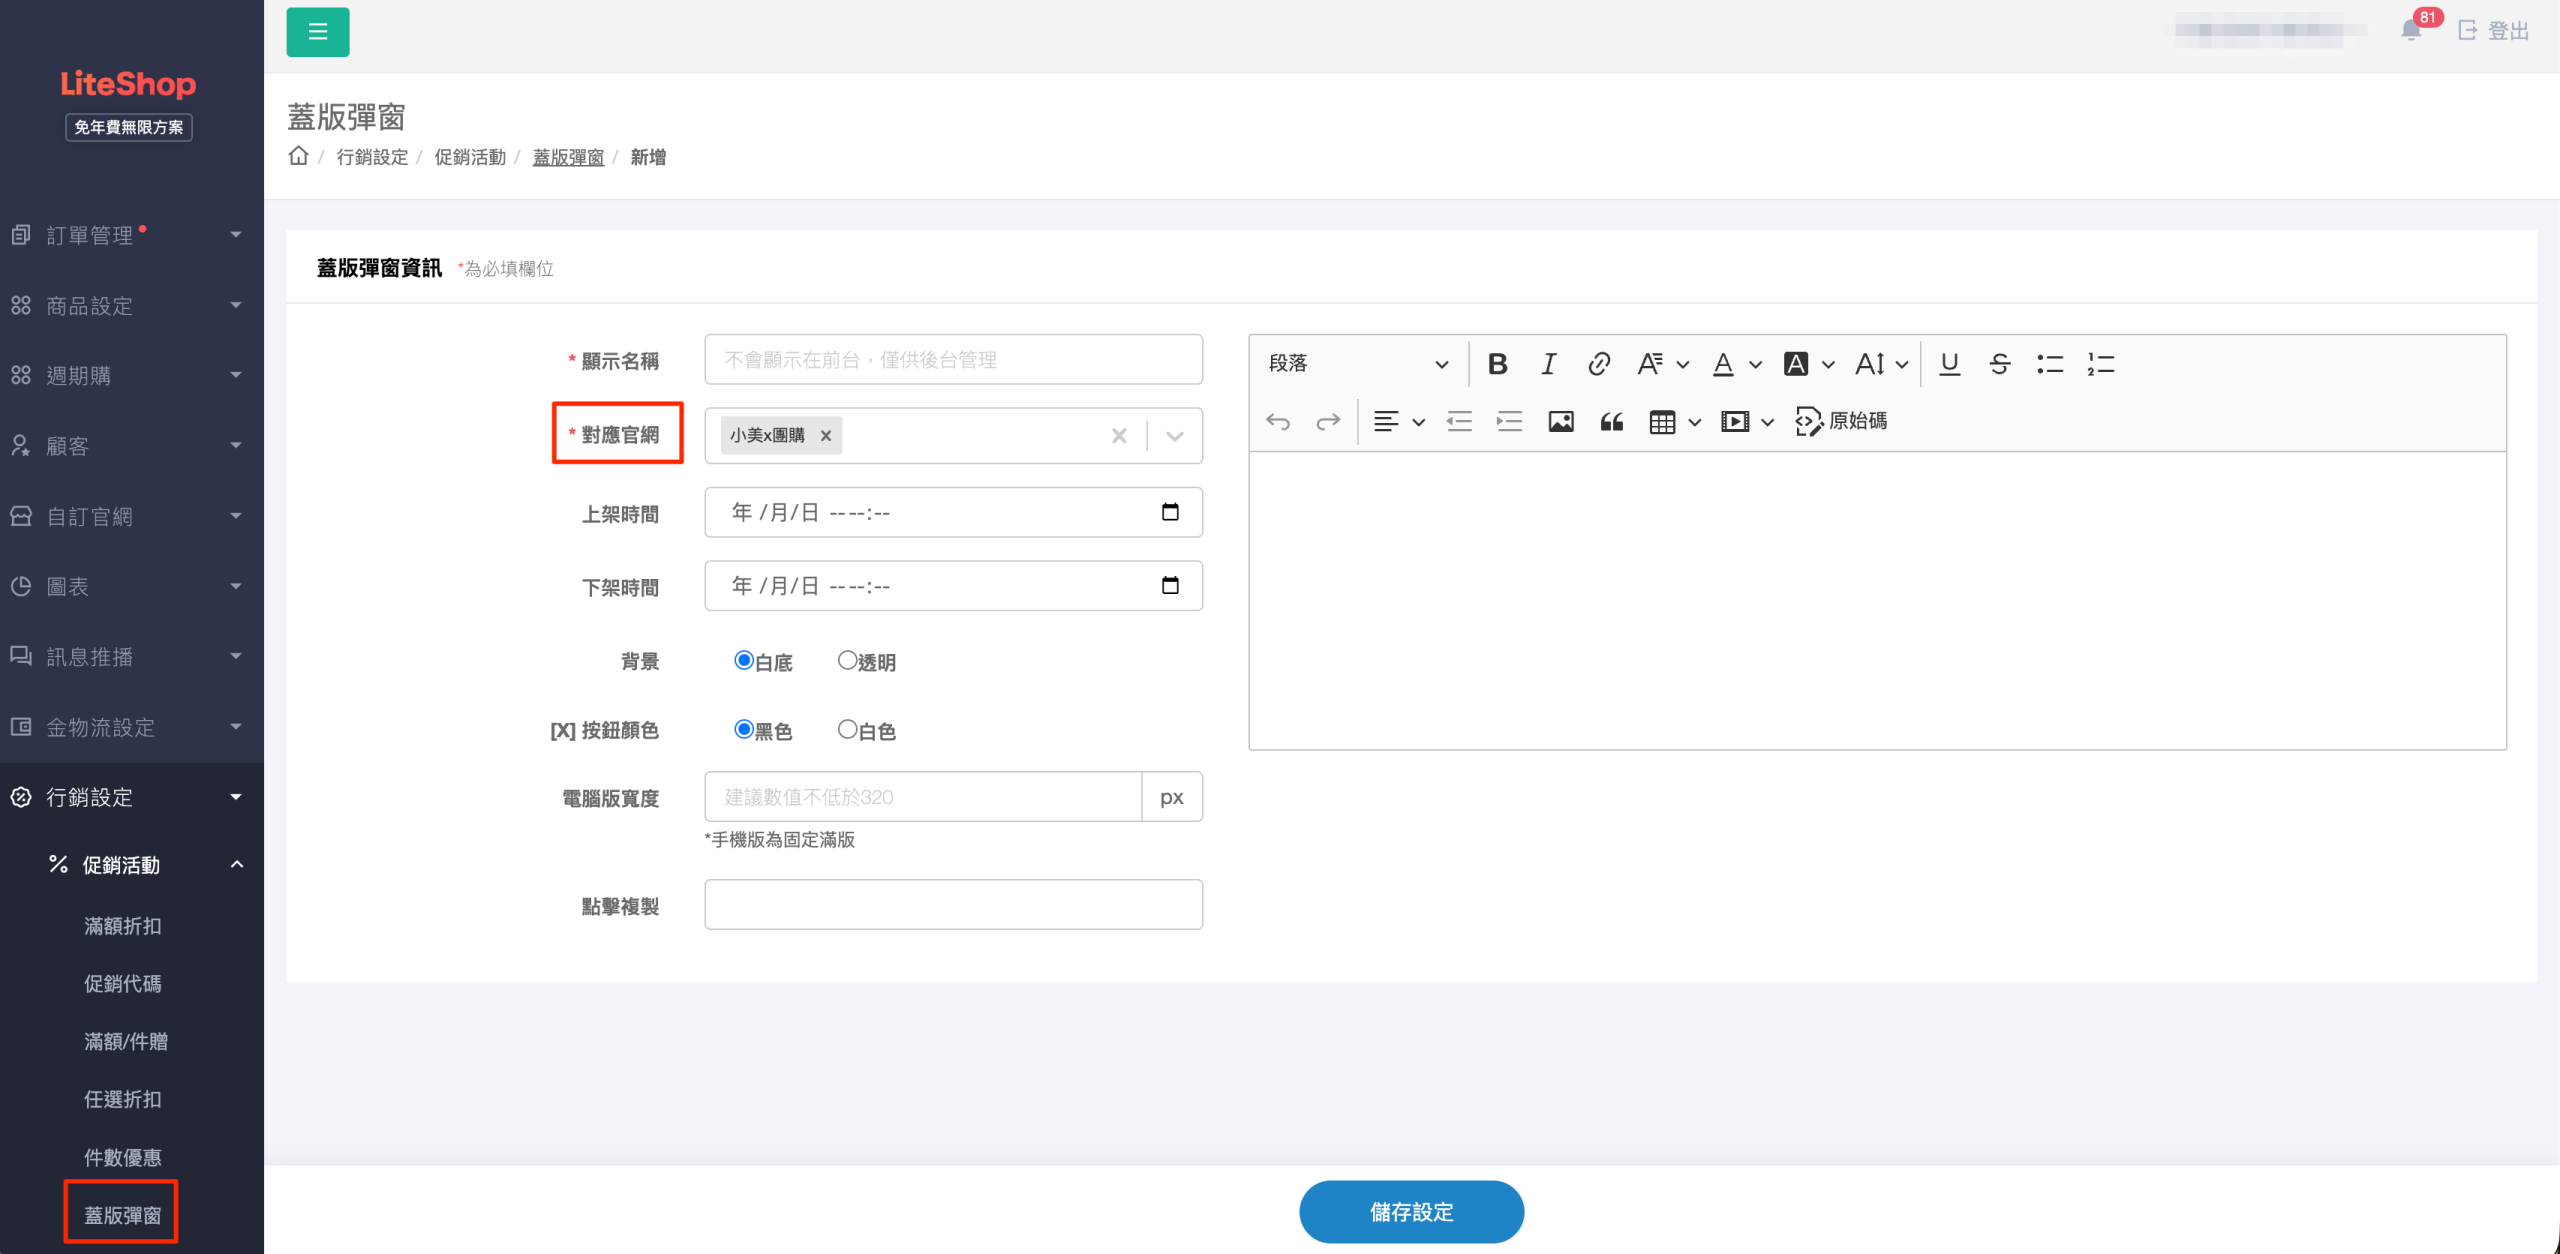Expand the 對應官網 select dropdown arrow
Screen dimensions: 2560x1254
coord(1175,436)
